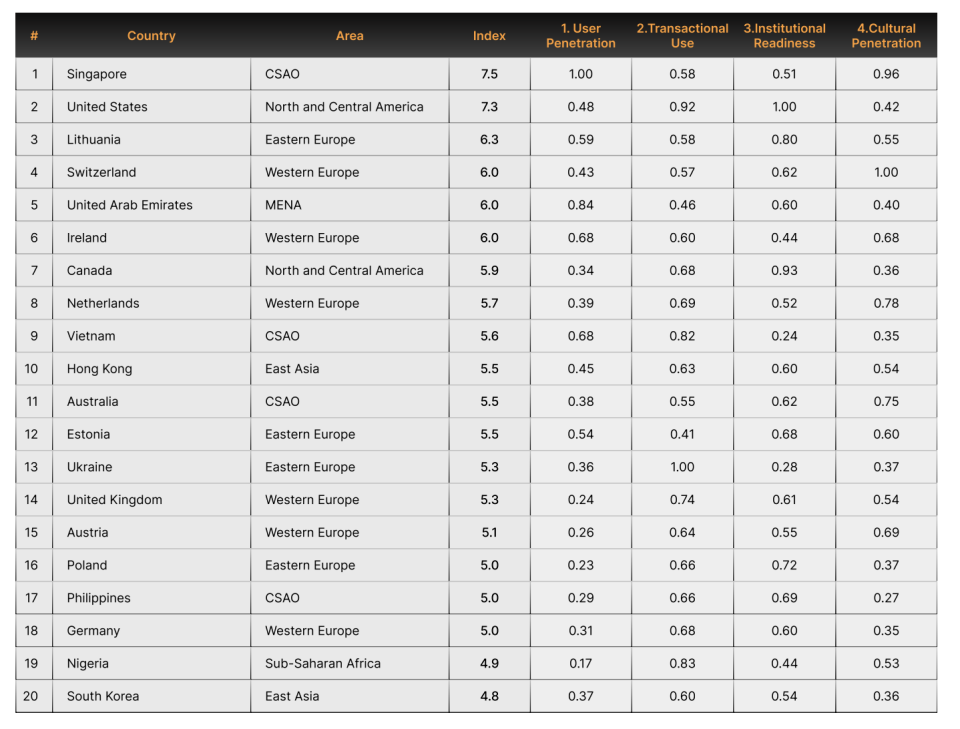Click the South Korea country cell

[x=103, y=697]
